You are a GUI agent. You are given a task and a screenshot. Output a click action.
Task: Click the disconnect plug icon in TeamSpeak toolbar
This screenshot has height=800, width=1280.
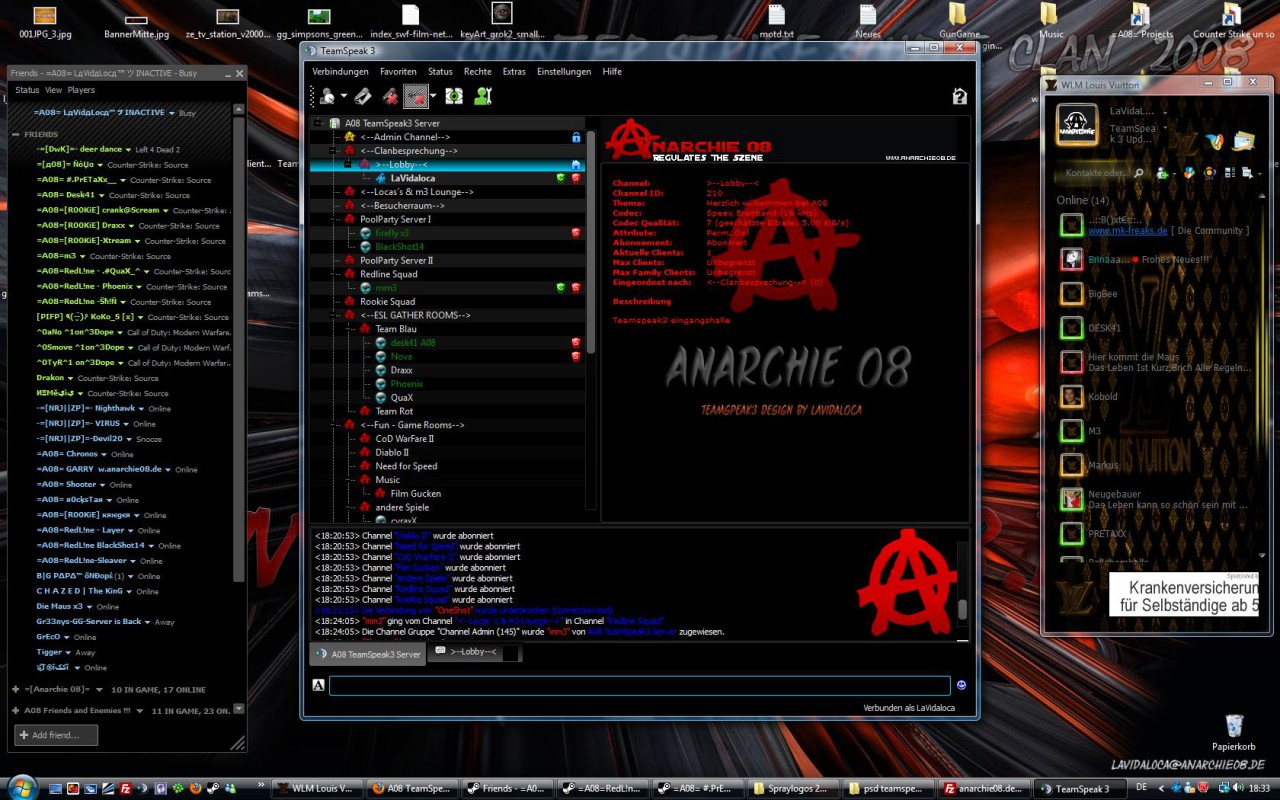pos(363,96)
